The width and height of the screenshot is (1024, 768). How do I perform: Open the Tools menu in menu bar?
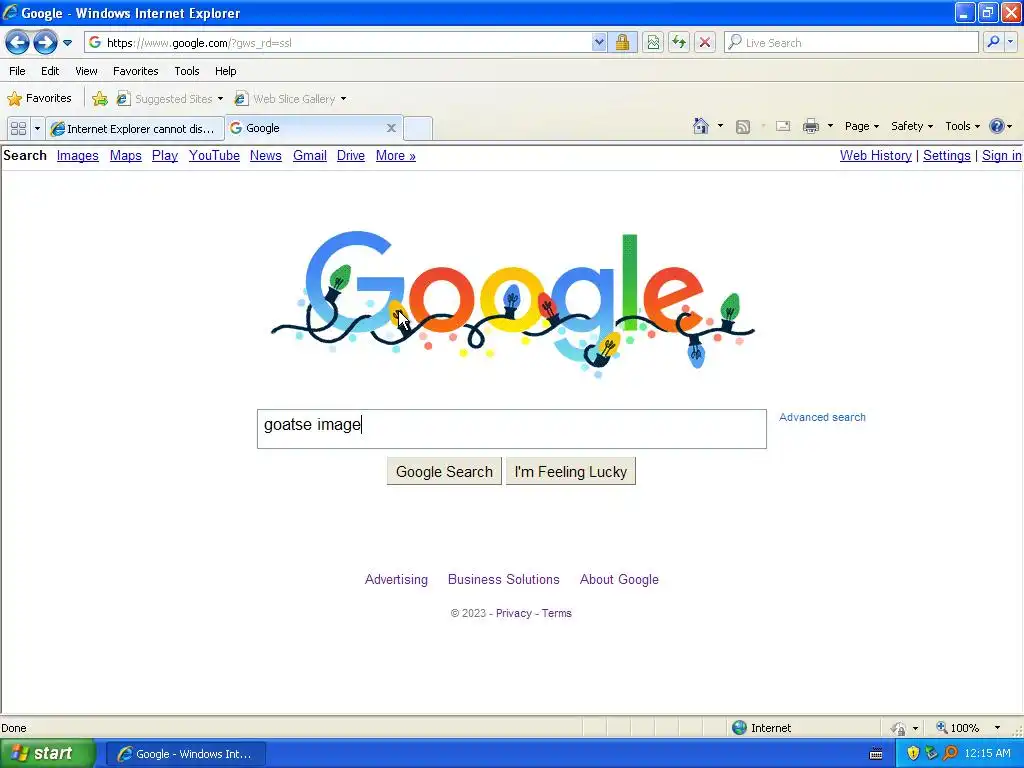tap(187, 71)
